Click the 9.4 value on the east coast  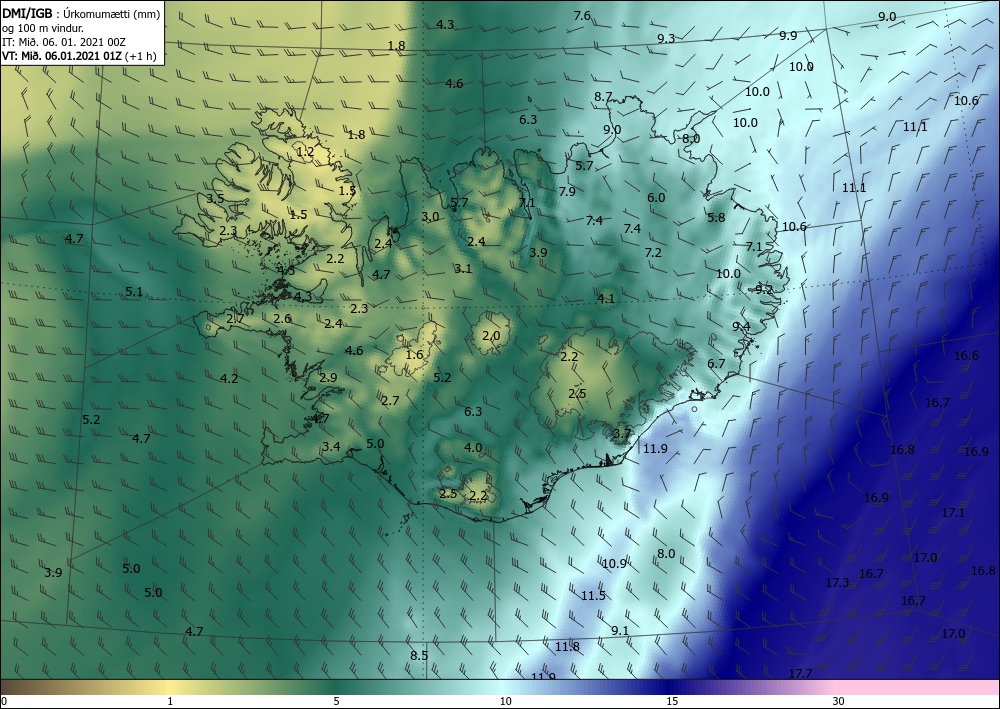(x=741, y=327)
